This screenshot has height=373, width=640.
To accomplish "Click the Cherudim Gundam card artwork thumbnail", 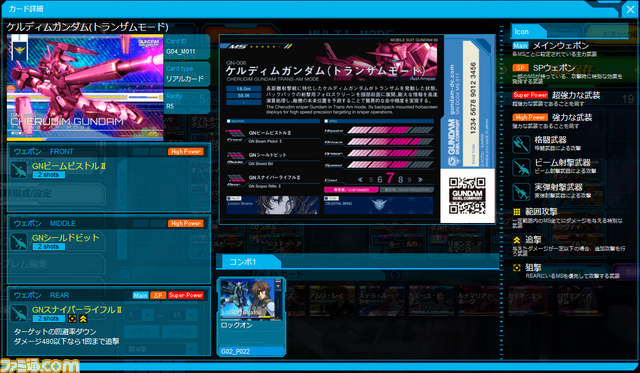I will (x=85, y=87).
